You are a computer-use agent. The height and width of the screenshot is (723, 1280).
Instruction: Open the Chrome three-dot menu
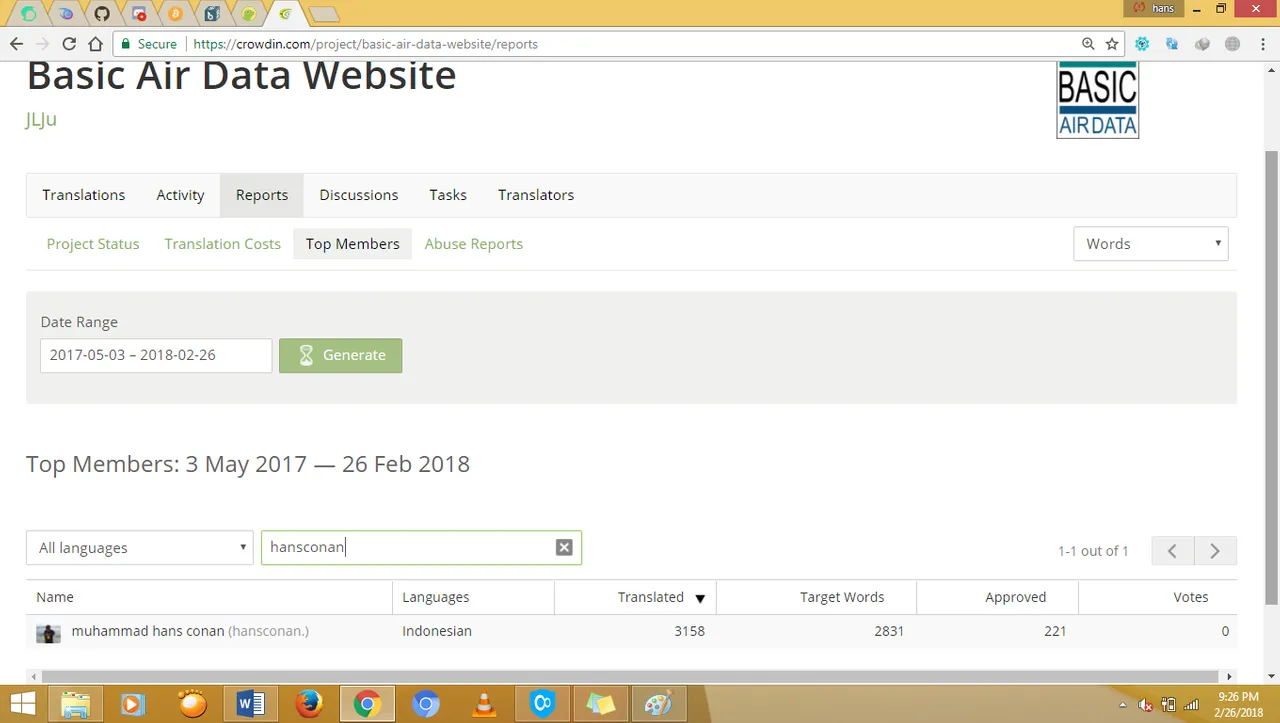[x=1262, y=44]
